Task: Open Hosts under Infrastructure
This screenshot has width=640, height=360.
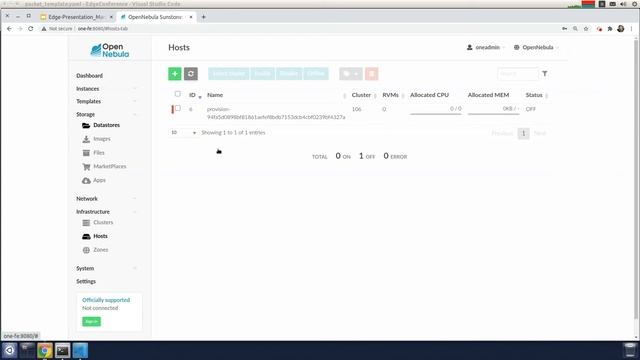Action: [x=95, y=236]
